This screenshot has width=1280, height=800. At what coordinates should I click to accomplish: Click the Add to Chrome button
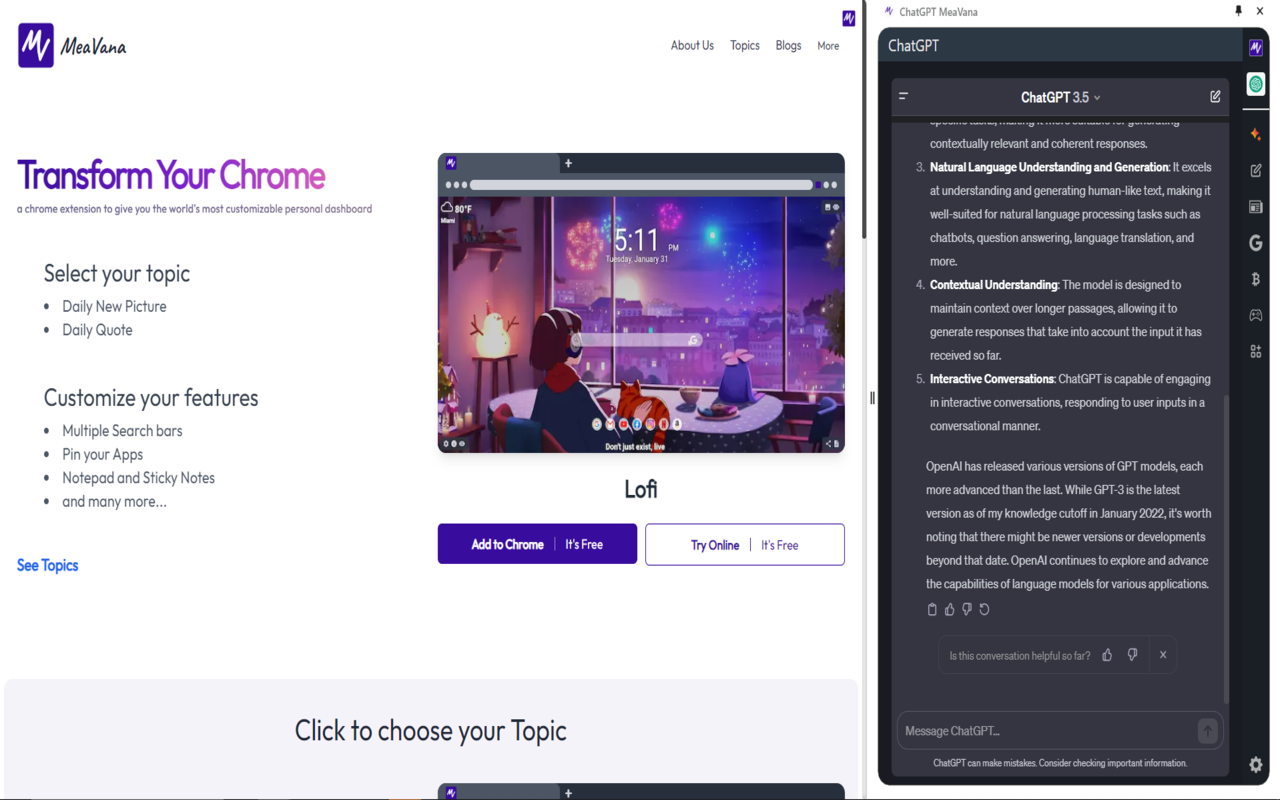click(537, 544)
